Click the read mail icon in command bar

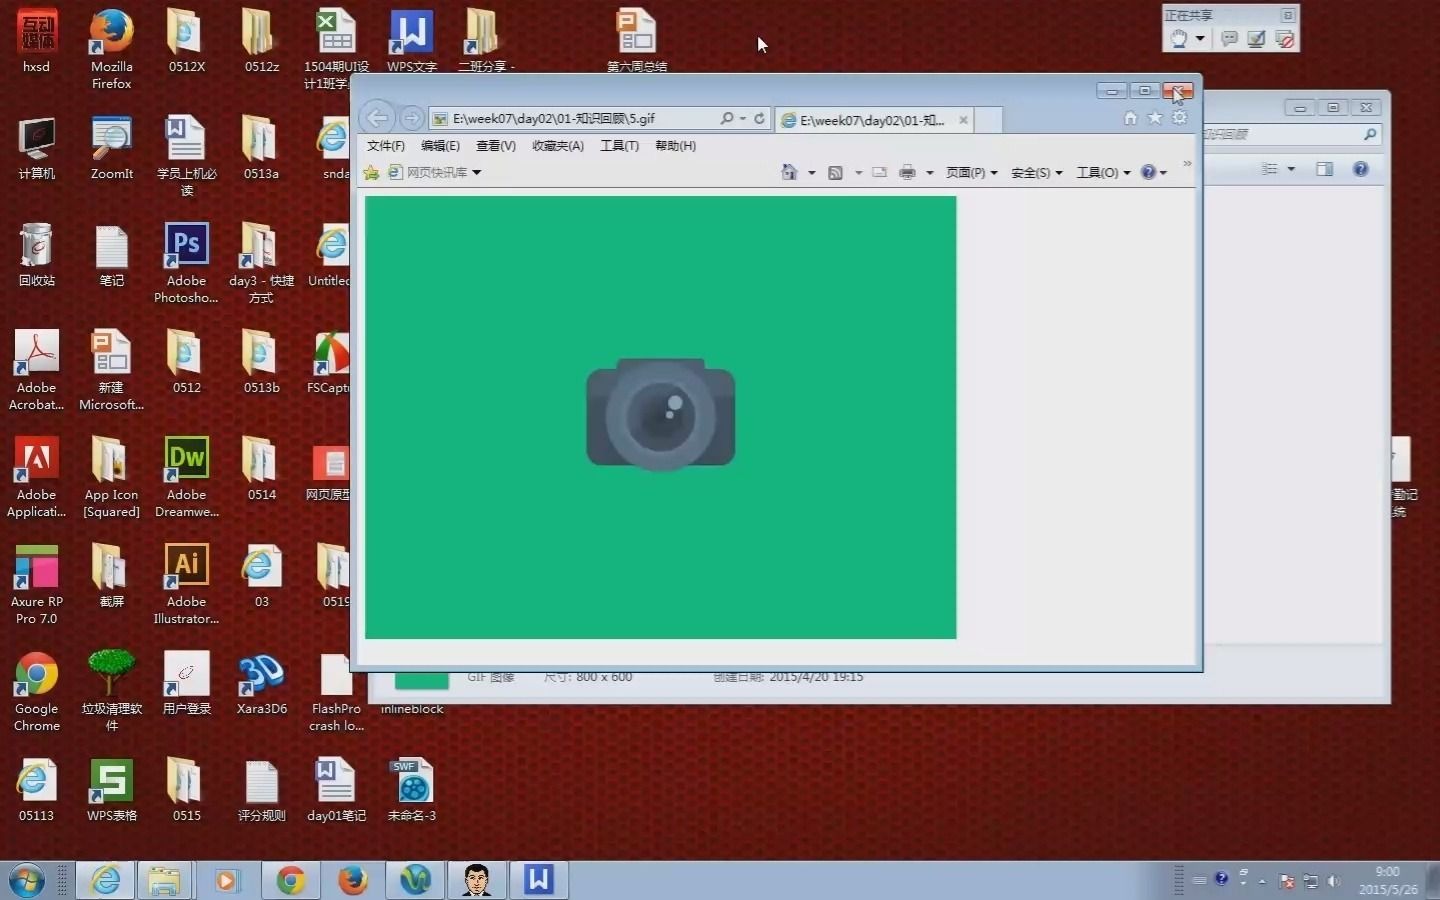[x=879, y=172]
